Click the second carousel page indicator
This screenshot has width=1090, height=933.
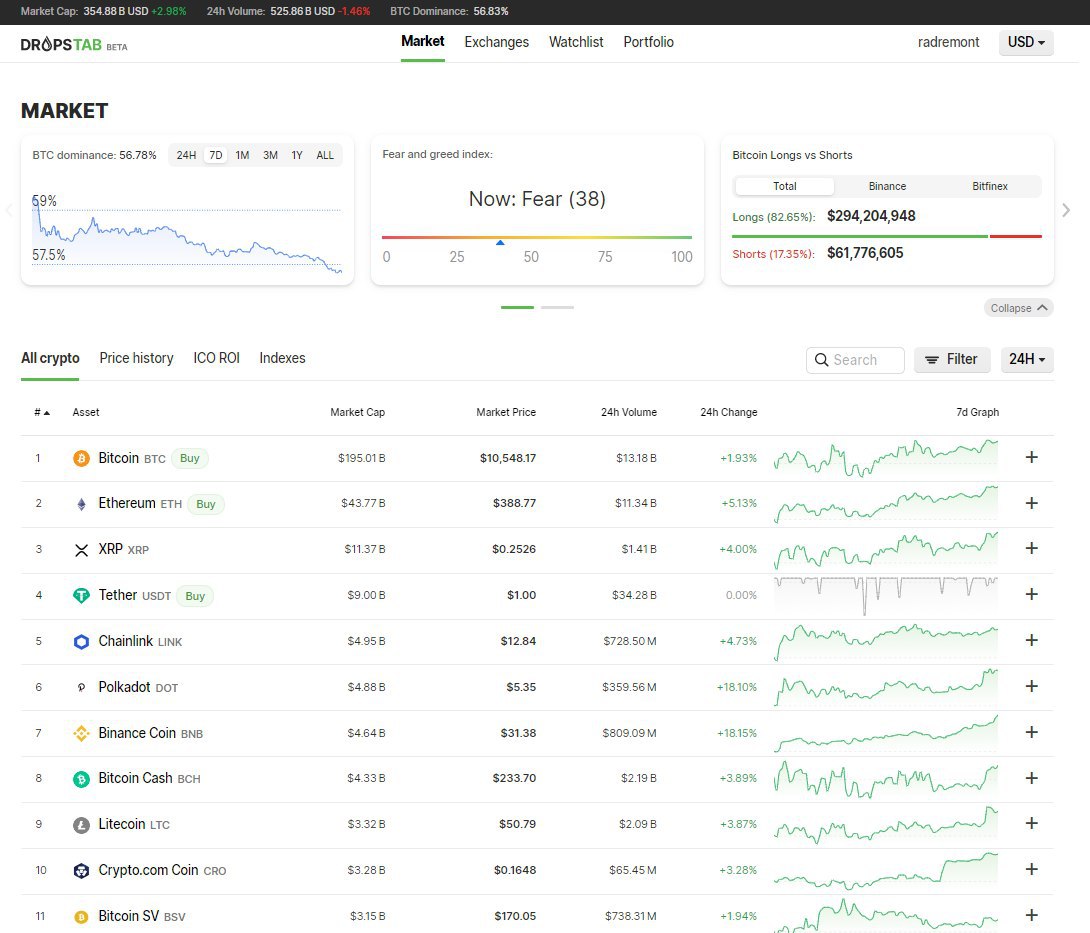point(558,307)
